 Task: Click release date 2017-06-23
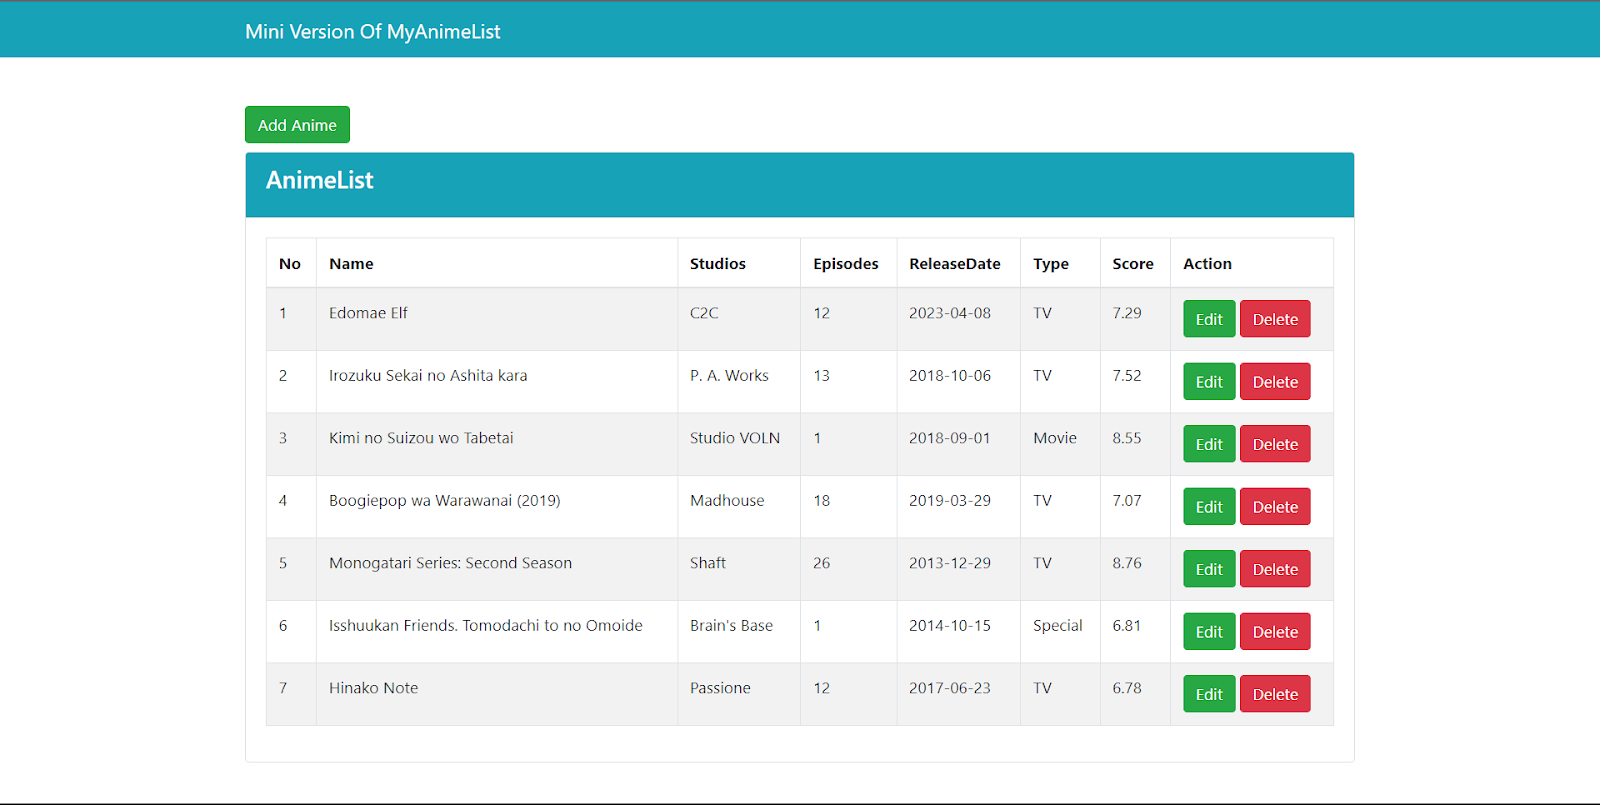point(950,688)
